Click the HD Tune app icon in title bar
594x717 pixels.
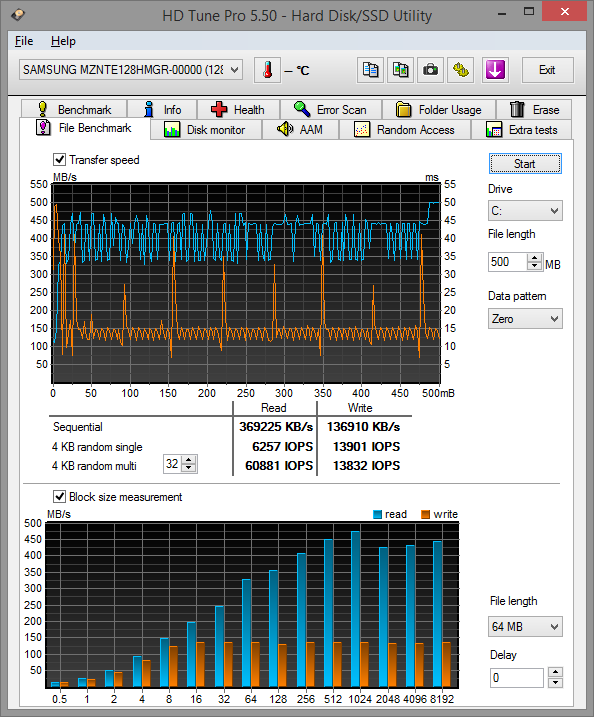[x=18, y=15]
